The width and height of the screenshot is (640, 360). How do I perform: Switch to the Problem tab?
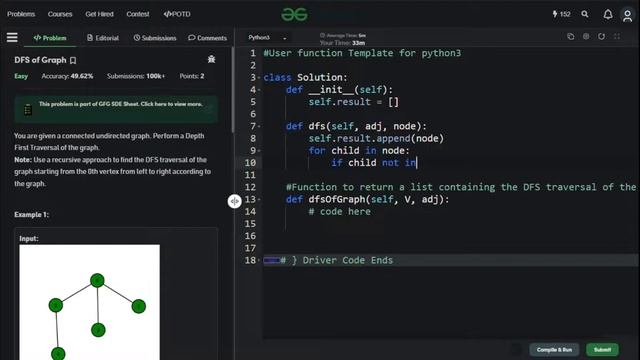coord(50,38)
